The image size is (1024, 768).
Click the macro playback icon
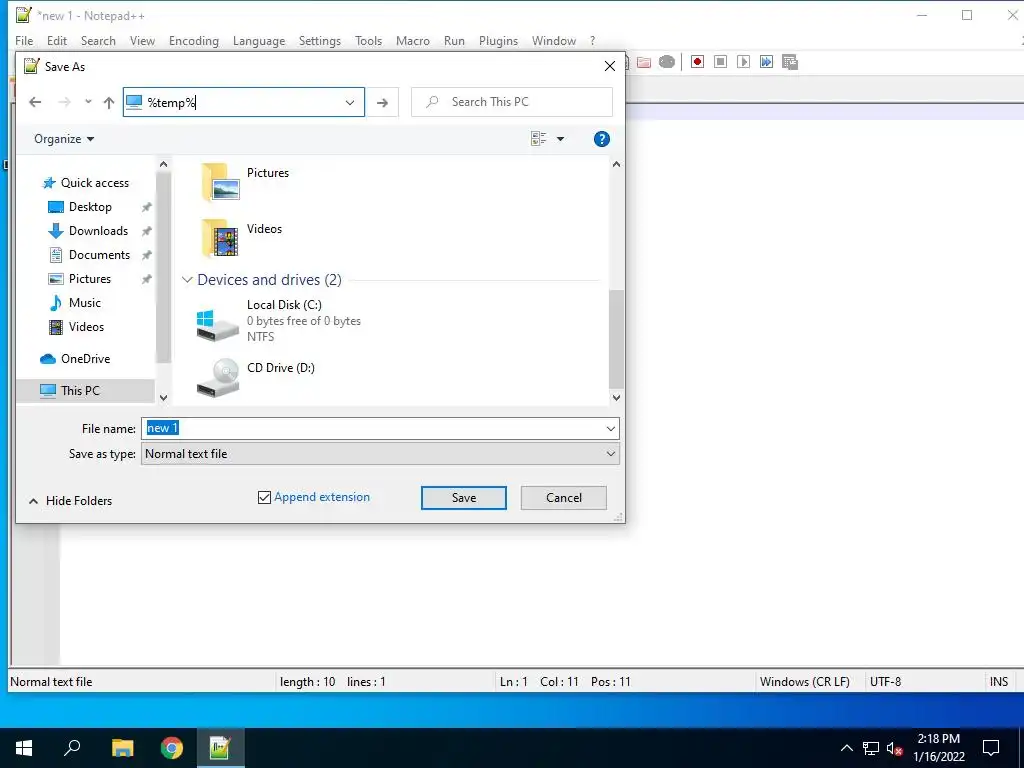click(743, 62)
